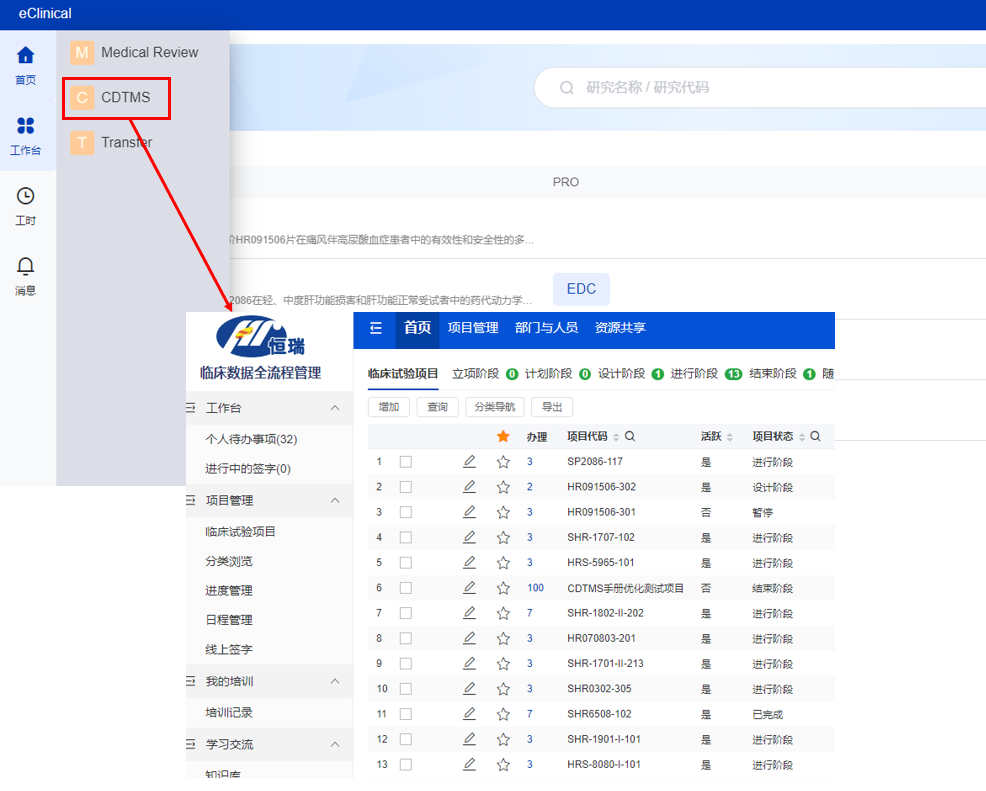Click the hamburger menu icon beside 首页
Viewport: 986px width, 791px height.
(x=376, y=328)
